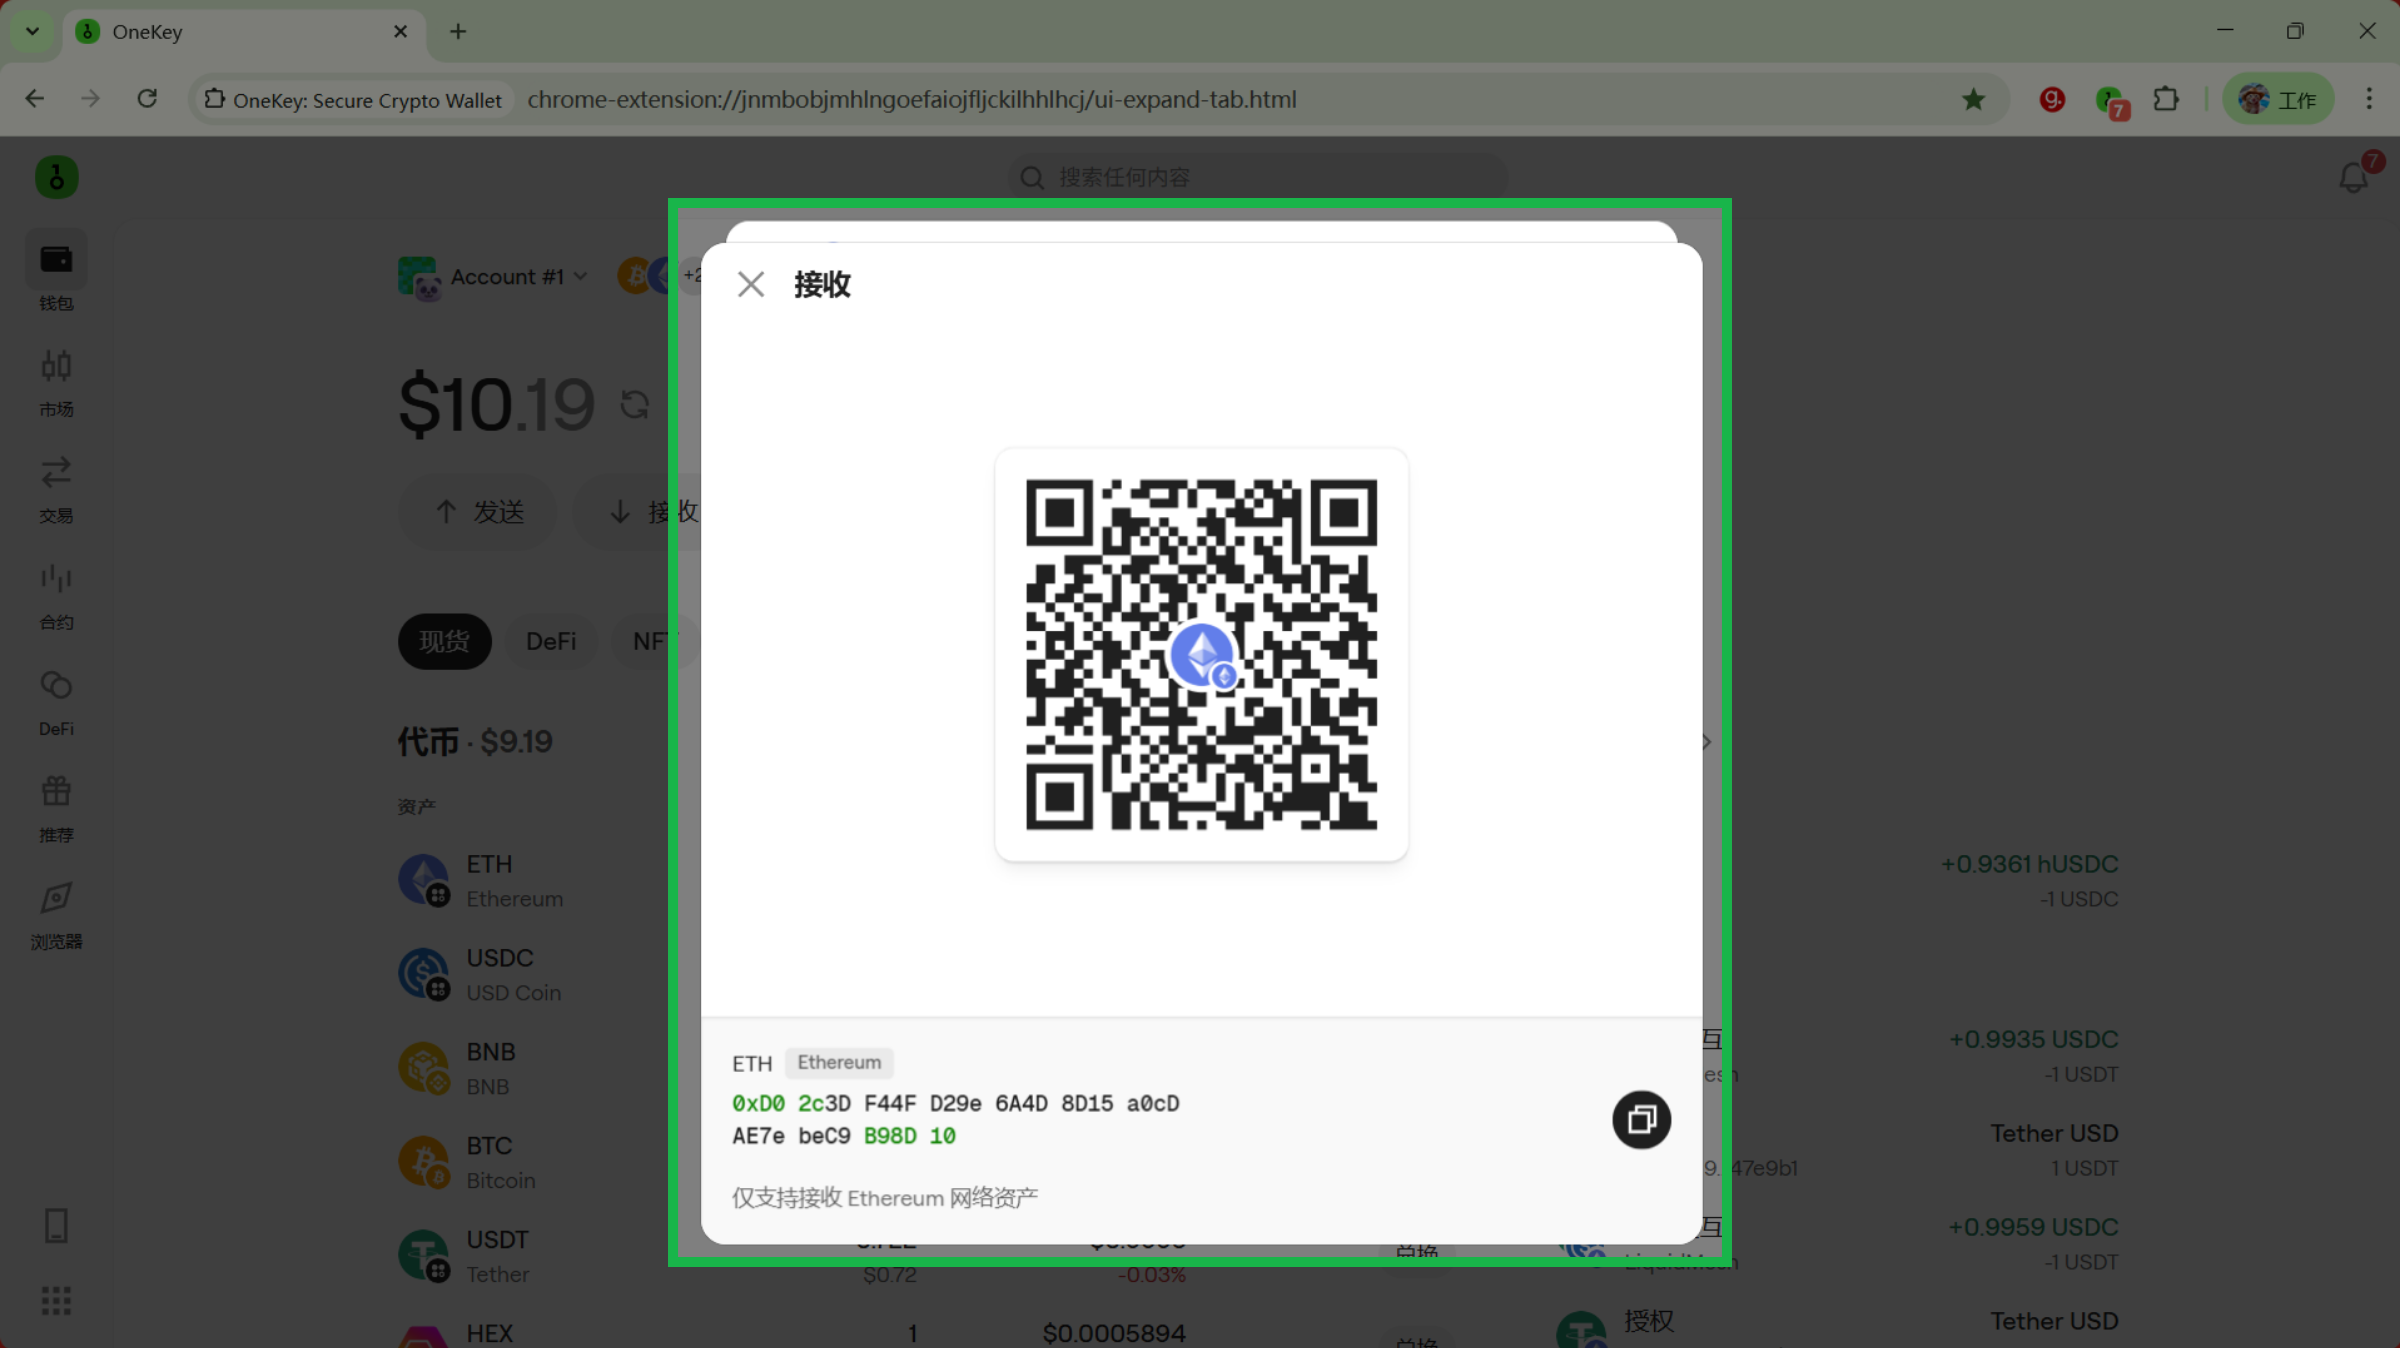Switch to the 现货 tab

coord(444,641)
